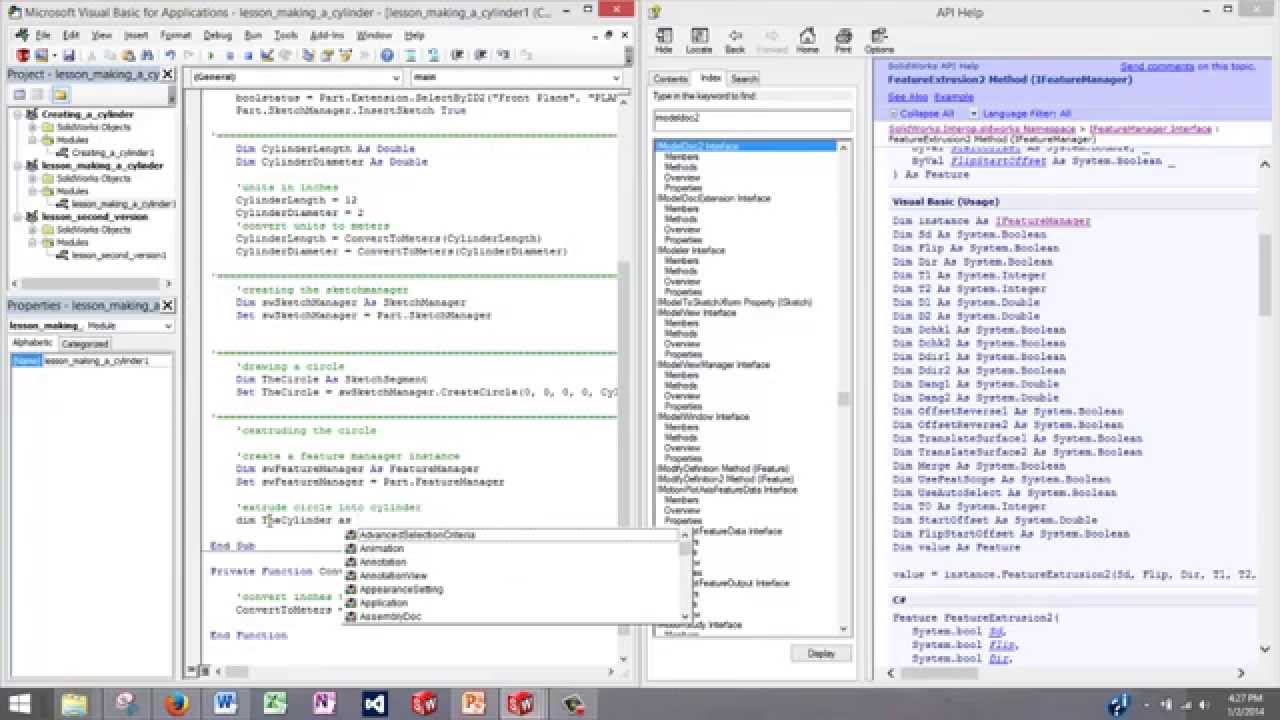This screenshot has width=1280, height=720.
Task: Switch to Categorized properties tab
Action: click(85, 343)
